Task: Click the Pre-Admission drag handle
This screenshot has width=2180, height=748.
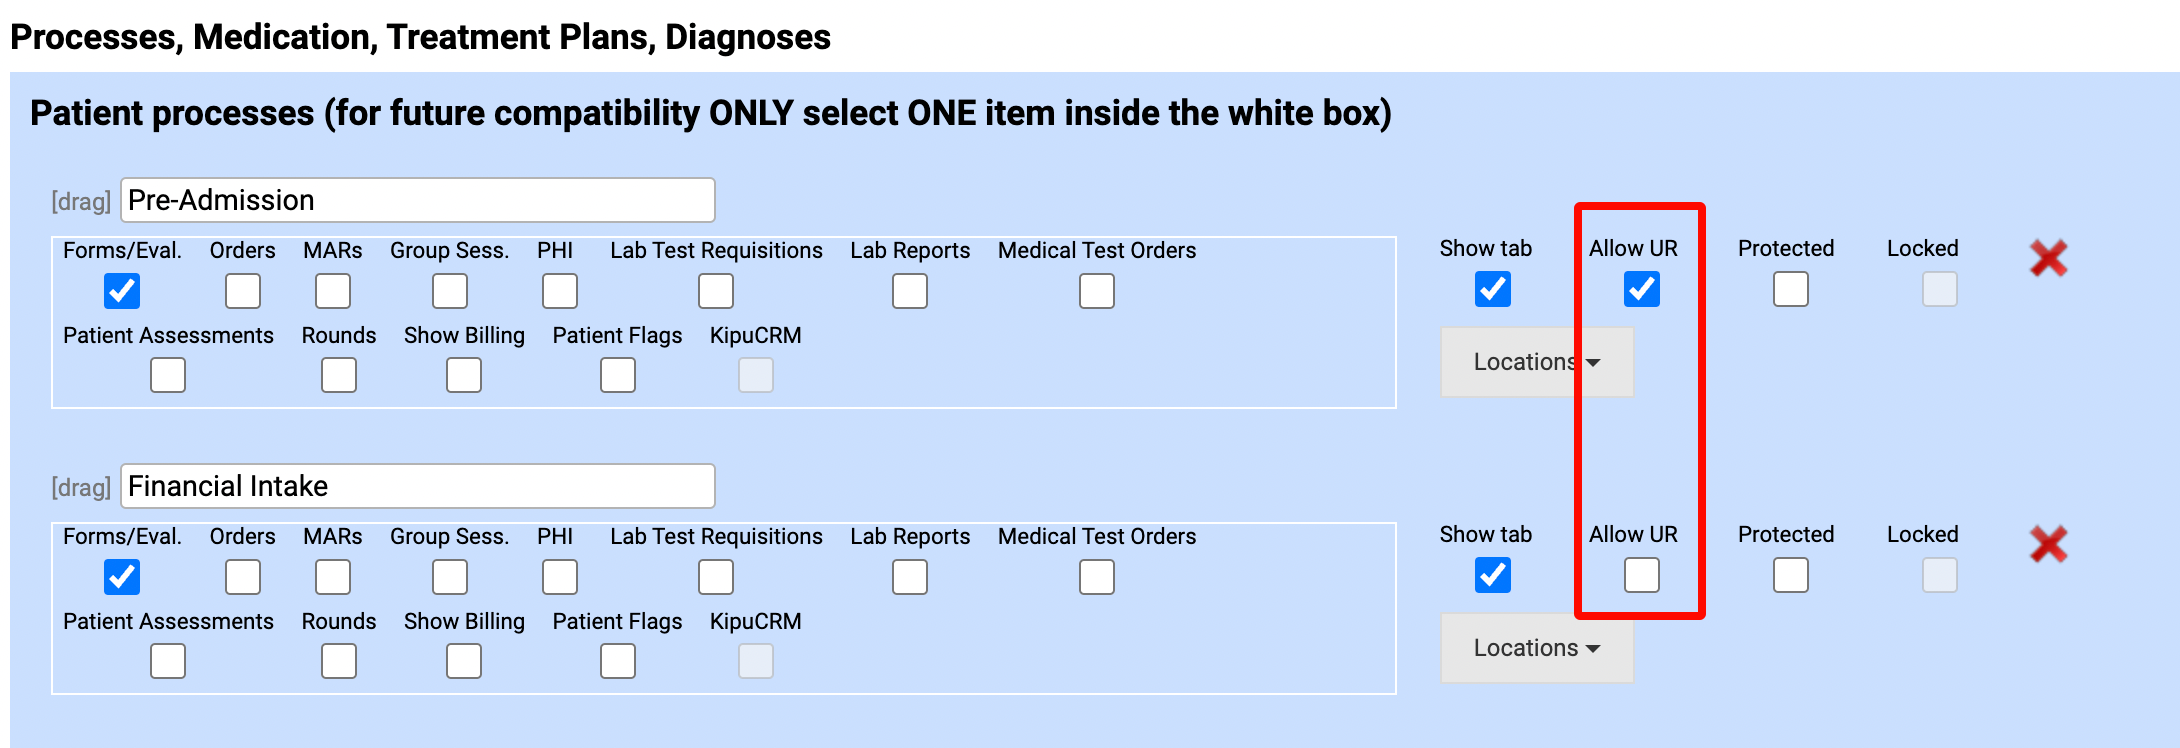Action: click(x=81, y=202)
